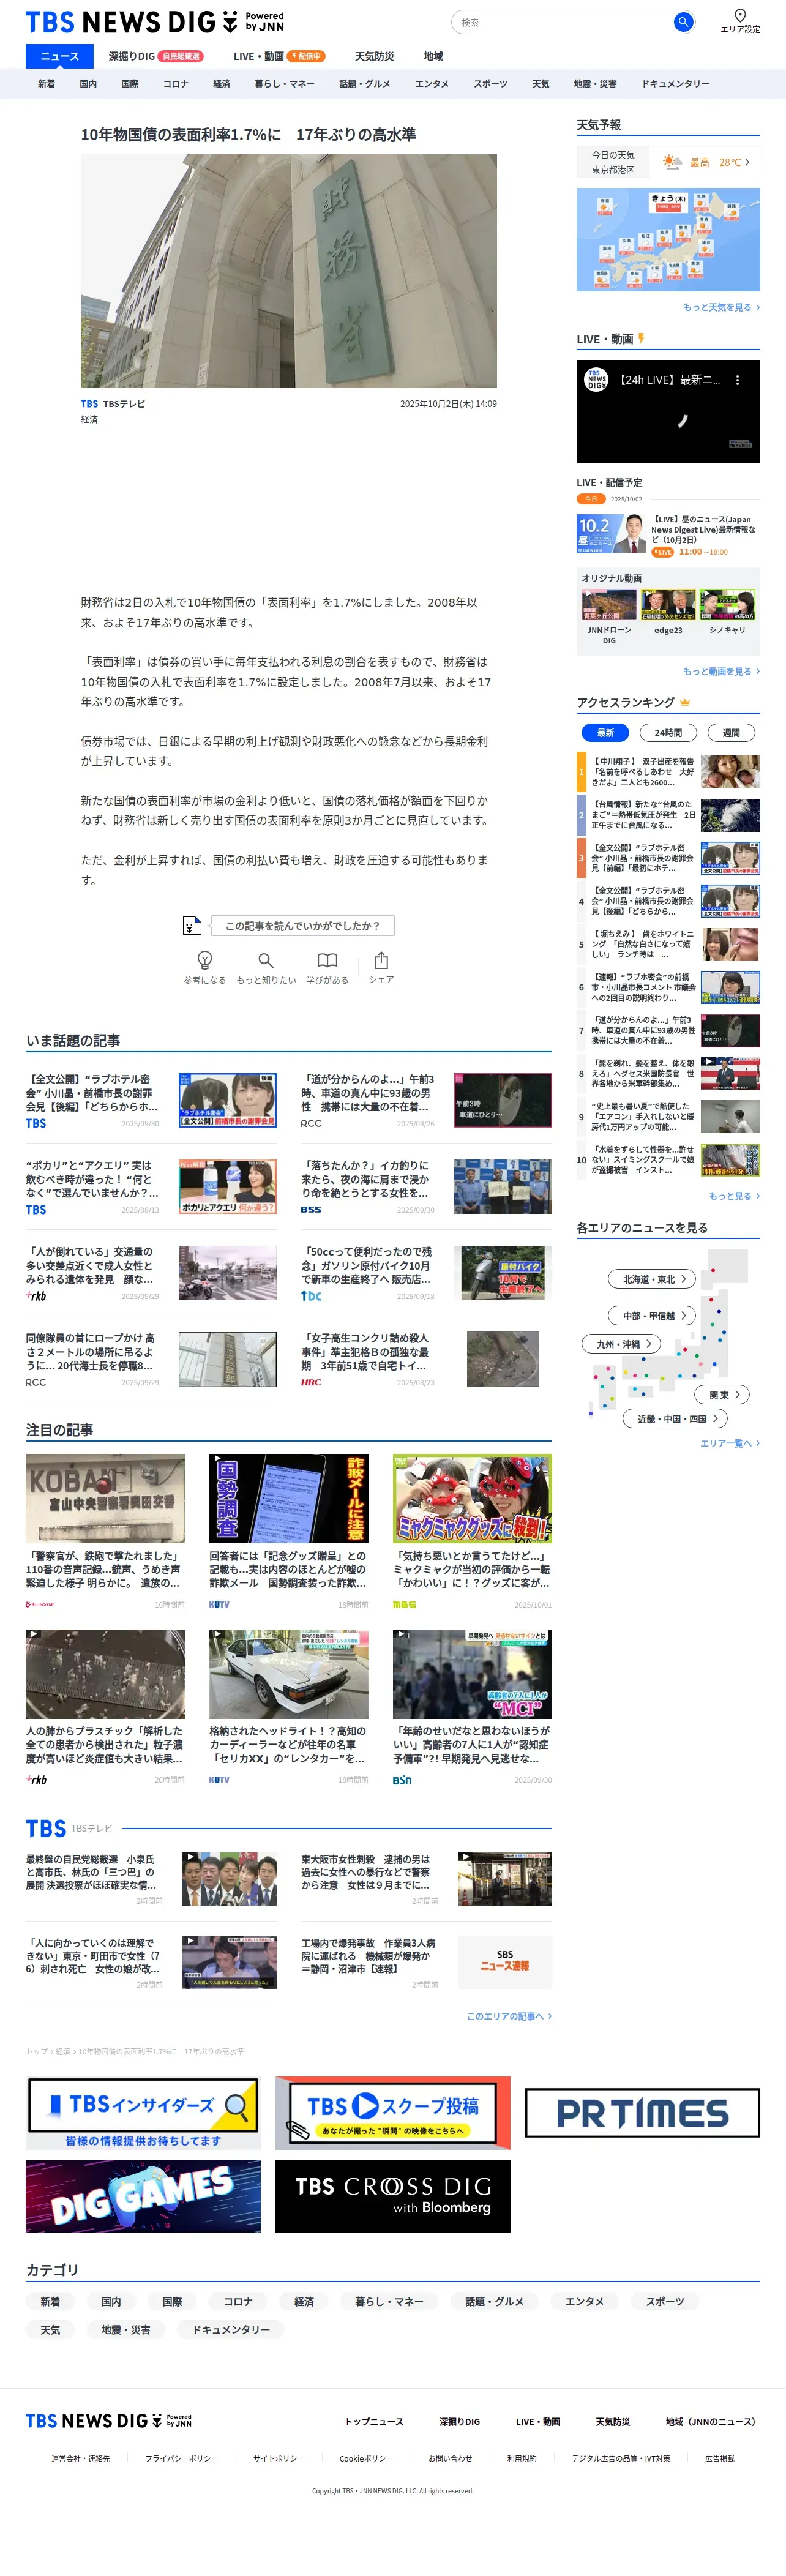Open the 新着 sub-navigation item
Image resolution: width=786 pixels, height=2576 pixels.
click(46, 84)
